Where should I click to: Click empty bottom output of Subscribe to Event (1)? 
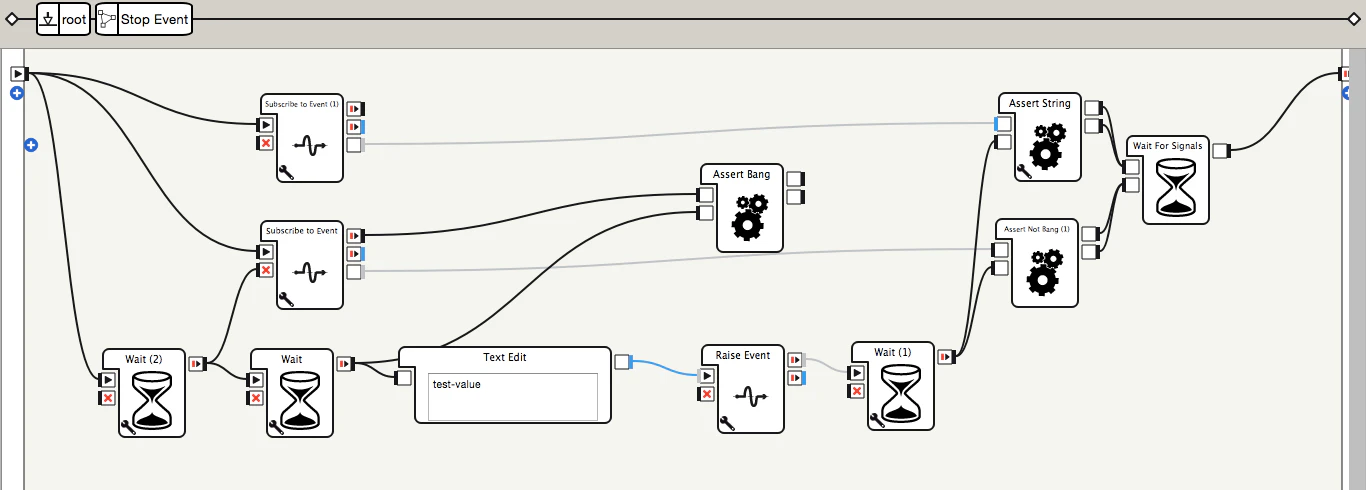(354, 145)
